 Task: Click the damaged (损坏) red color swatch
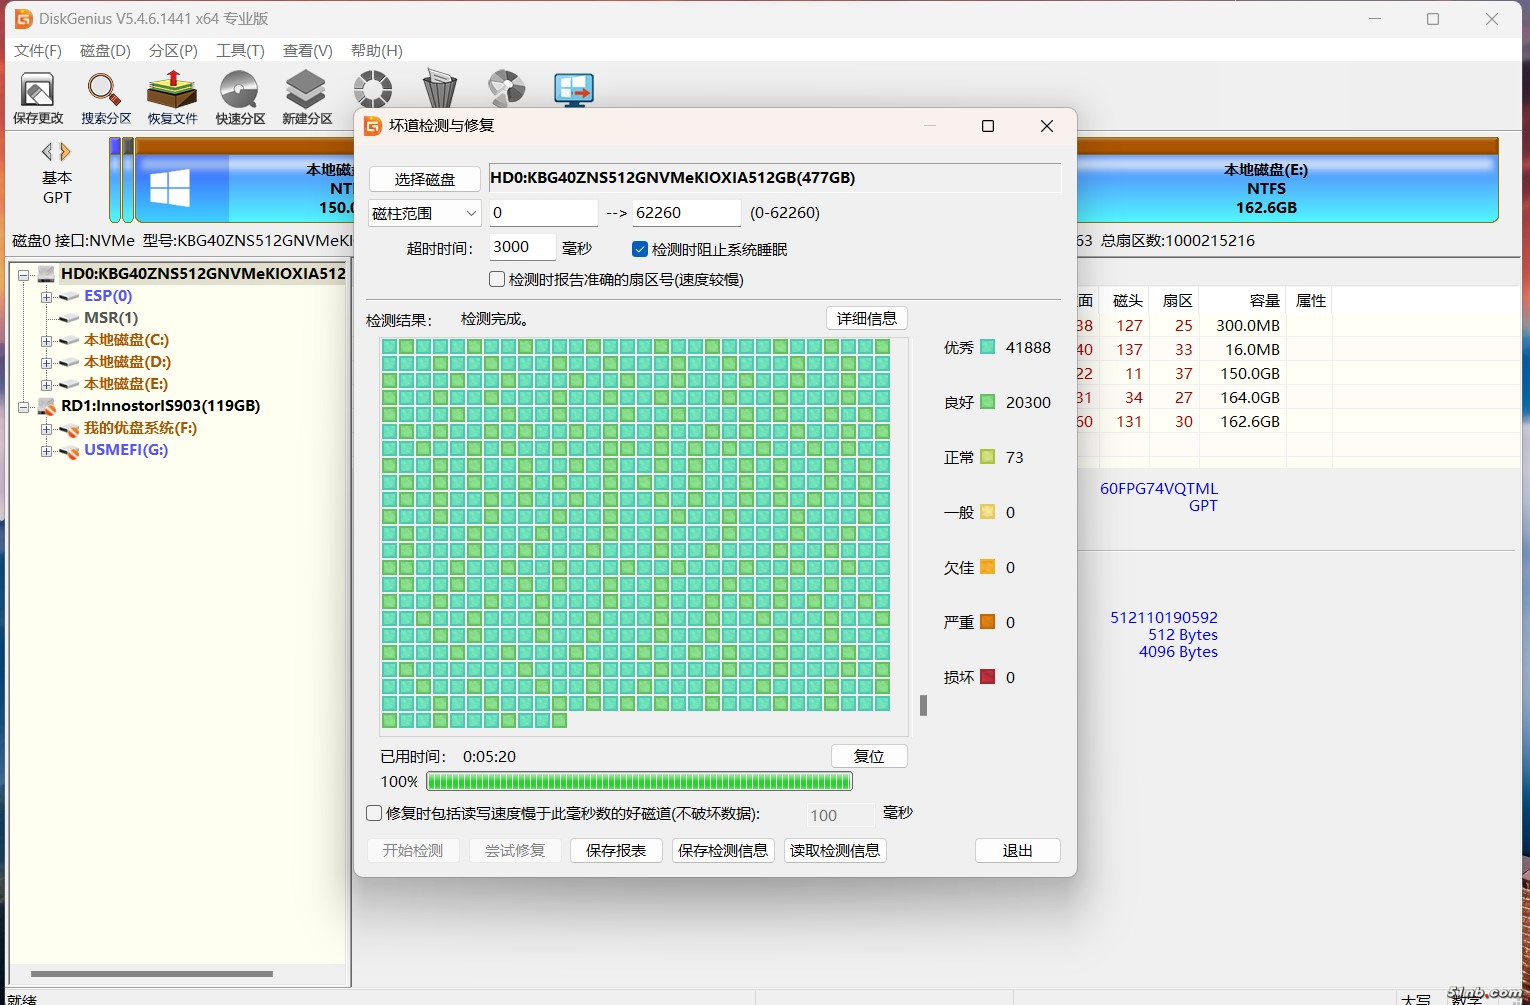[x=987, y=677]
